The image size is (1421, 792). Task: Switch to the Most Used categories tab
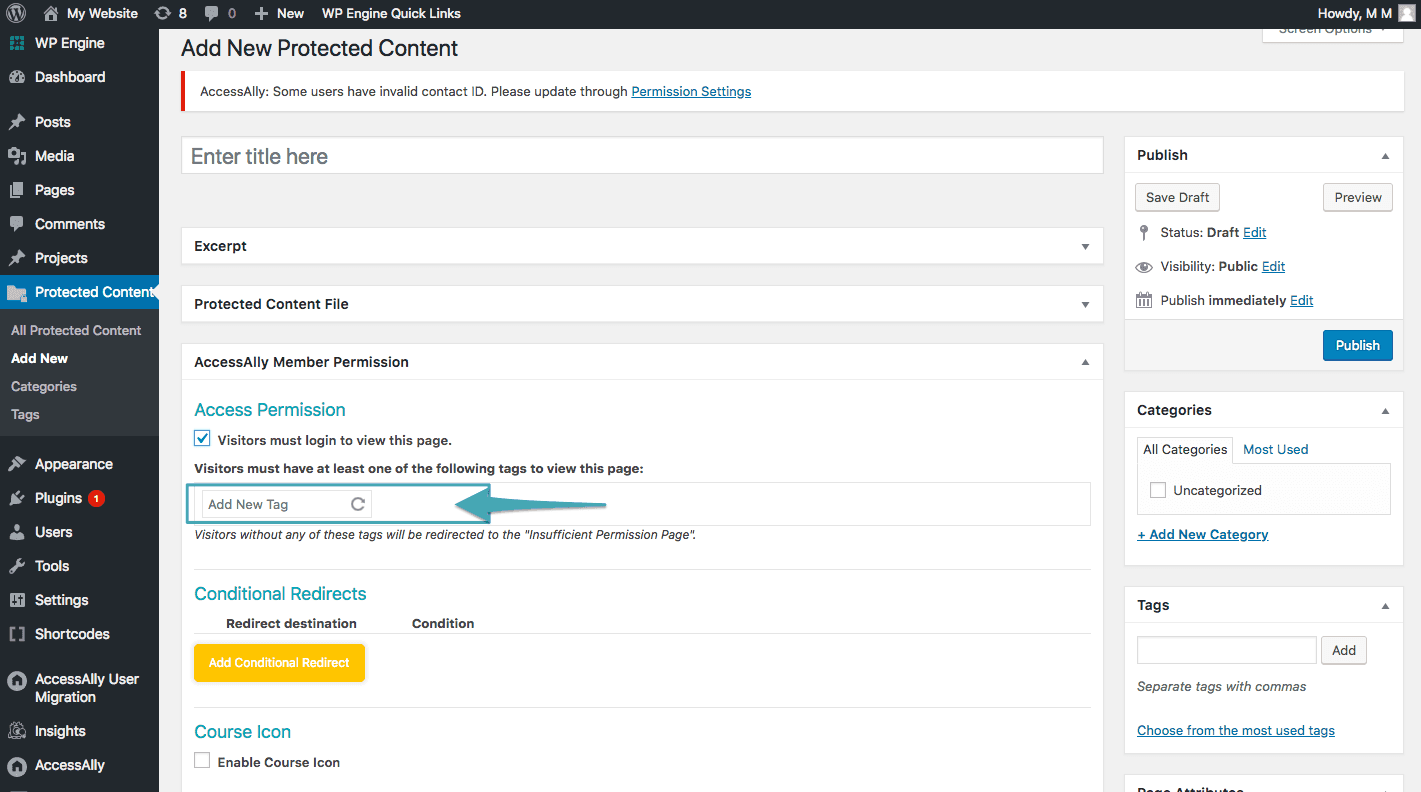click(x=1275, y=449)
